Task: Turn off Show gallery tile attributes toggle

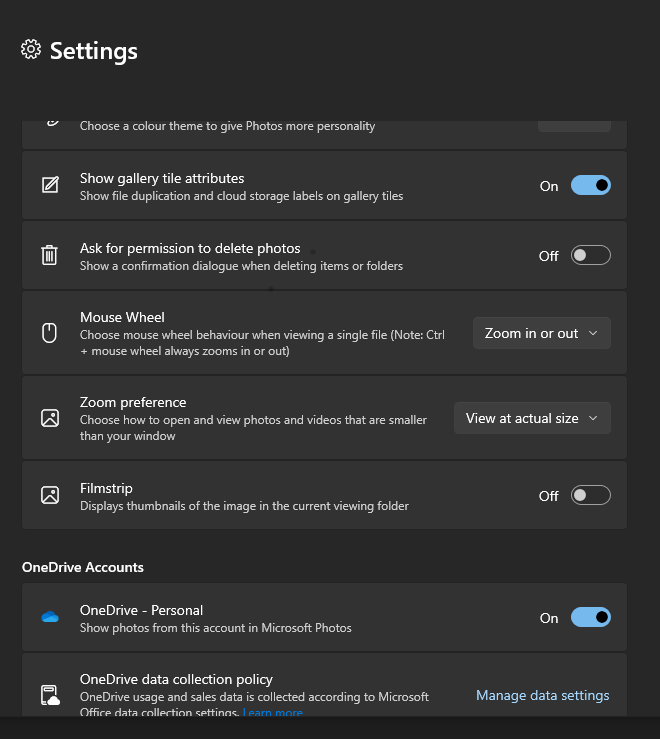Action: (x=591, y=185)
